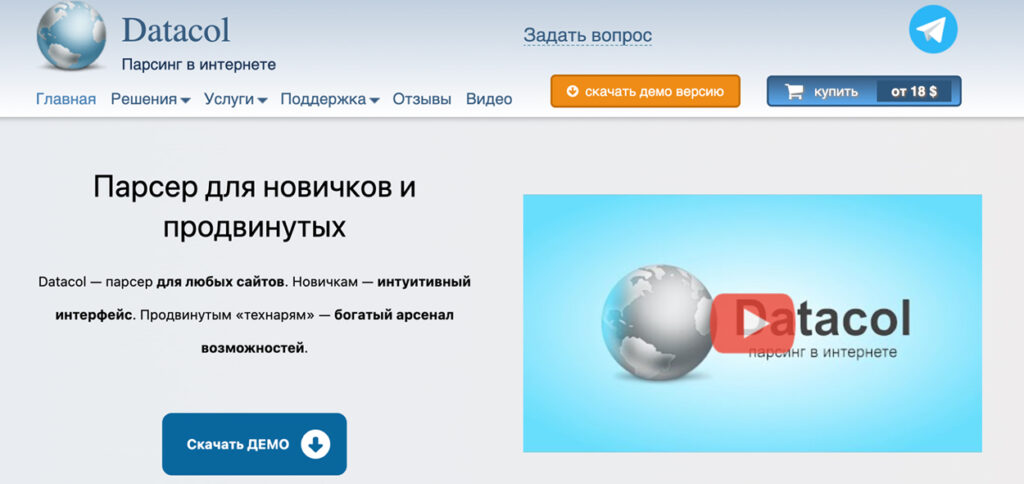Click the Задать вопрос link
The width and height of the screenshot is (1024, 484).
click(x=588, y=35)
